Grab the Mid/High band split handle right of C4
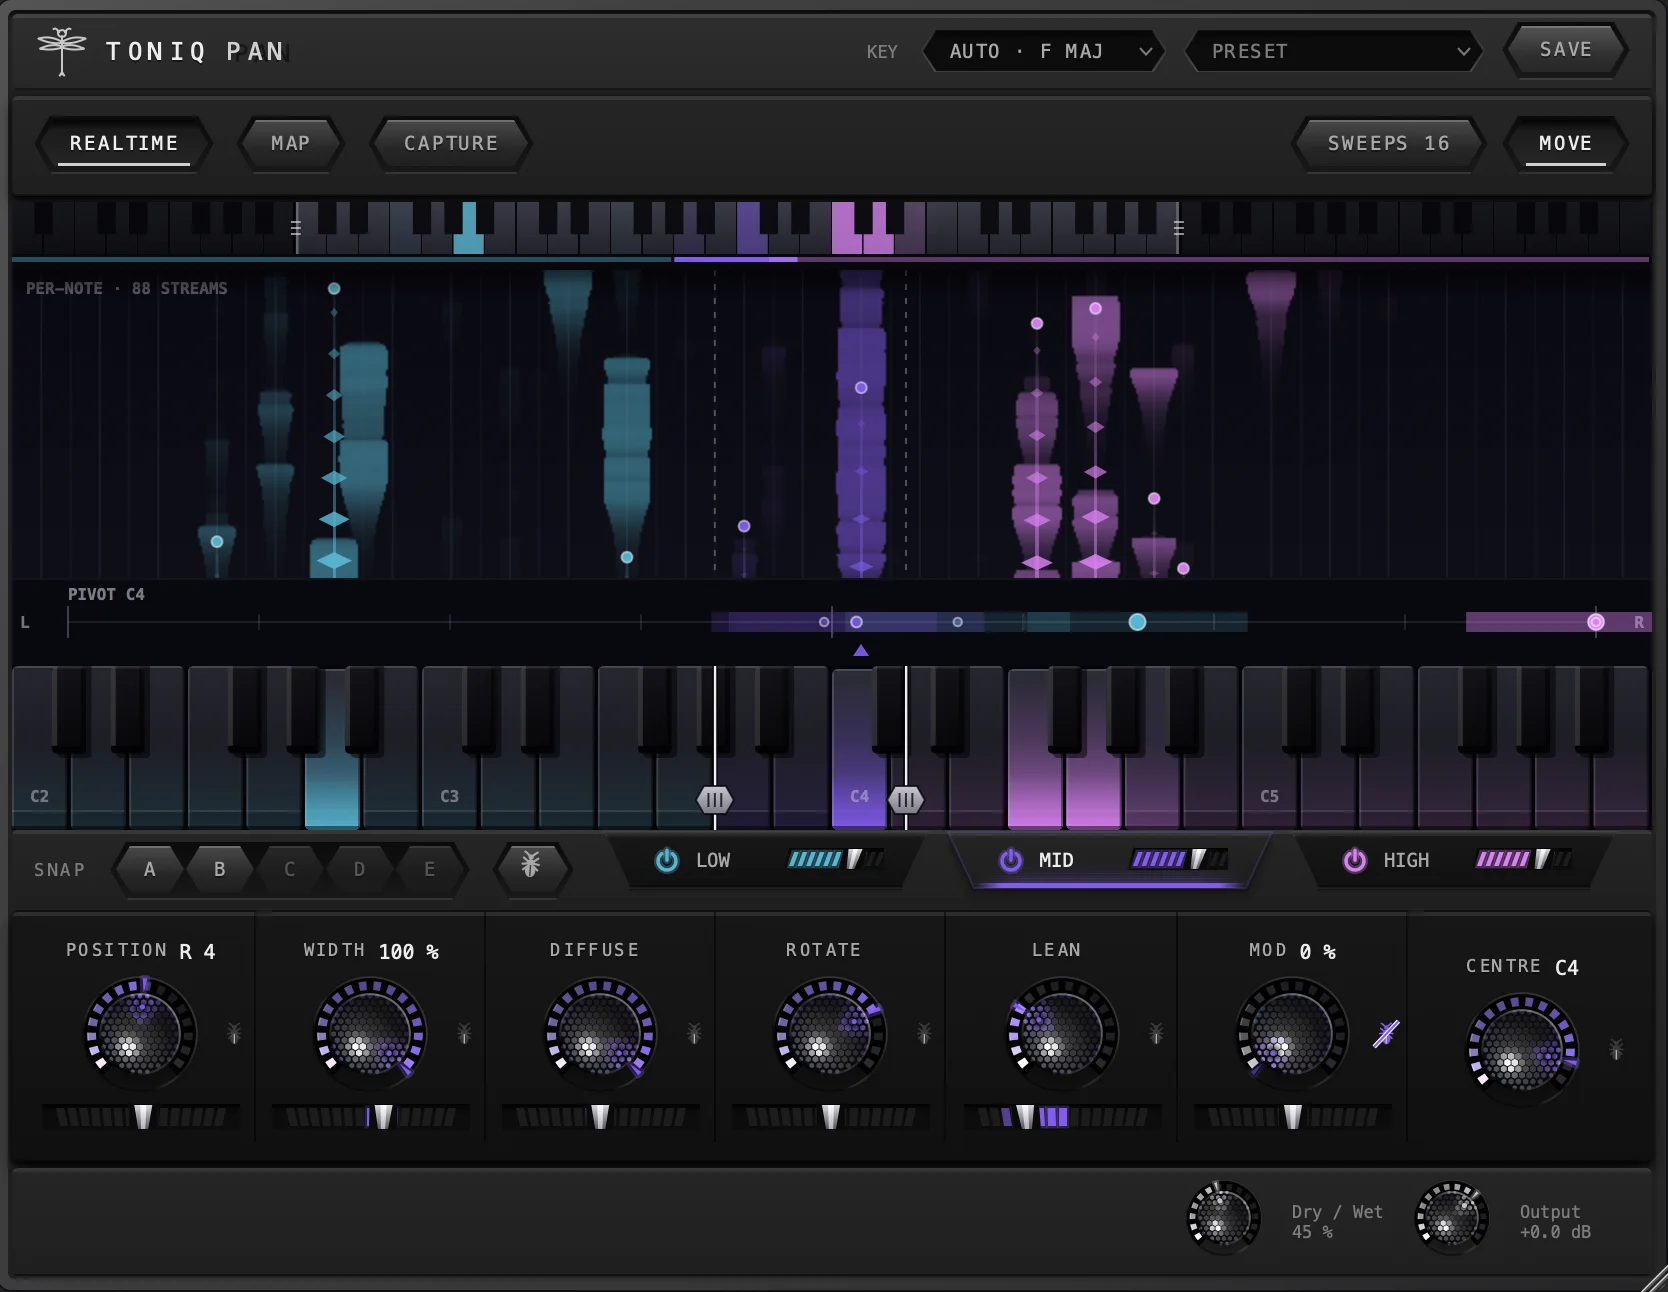This screenshot has width=1668, height=1292. [906, 800]
